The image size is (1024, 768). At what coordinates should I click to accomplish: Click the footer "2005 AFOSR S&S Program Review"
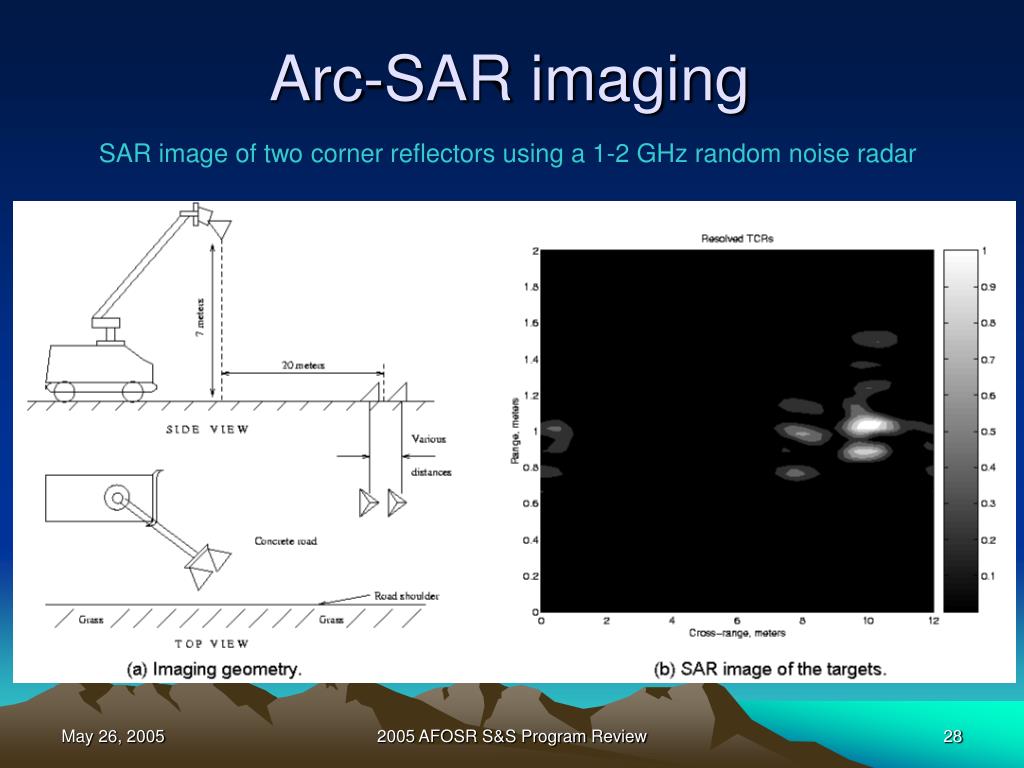pyautogui.click(x=511, y=737)
